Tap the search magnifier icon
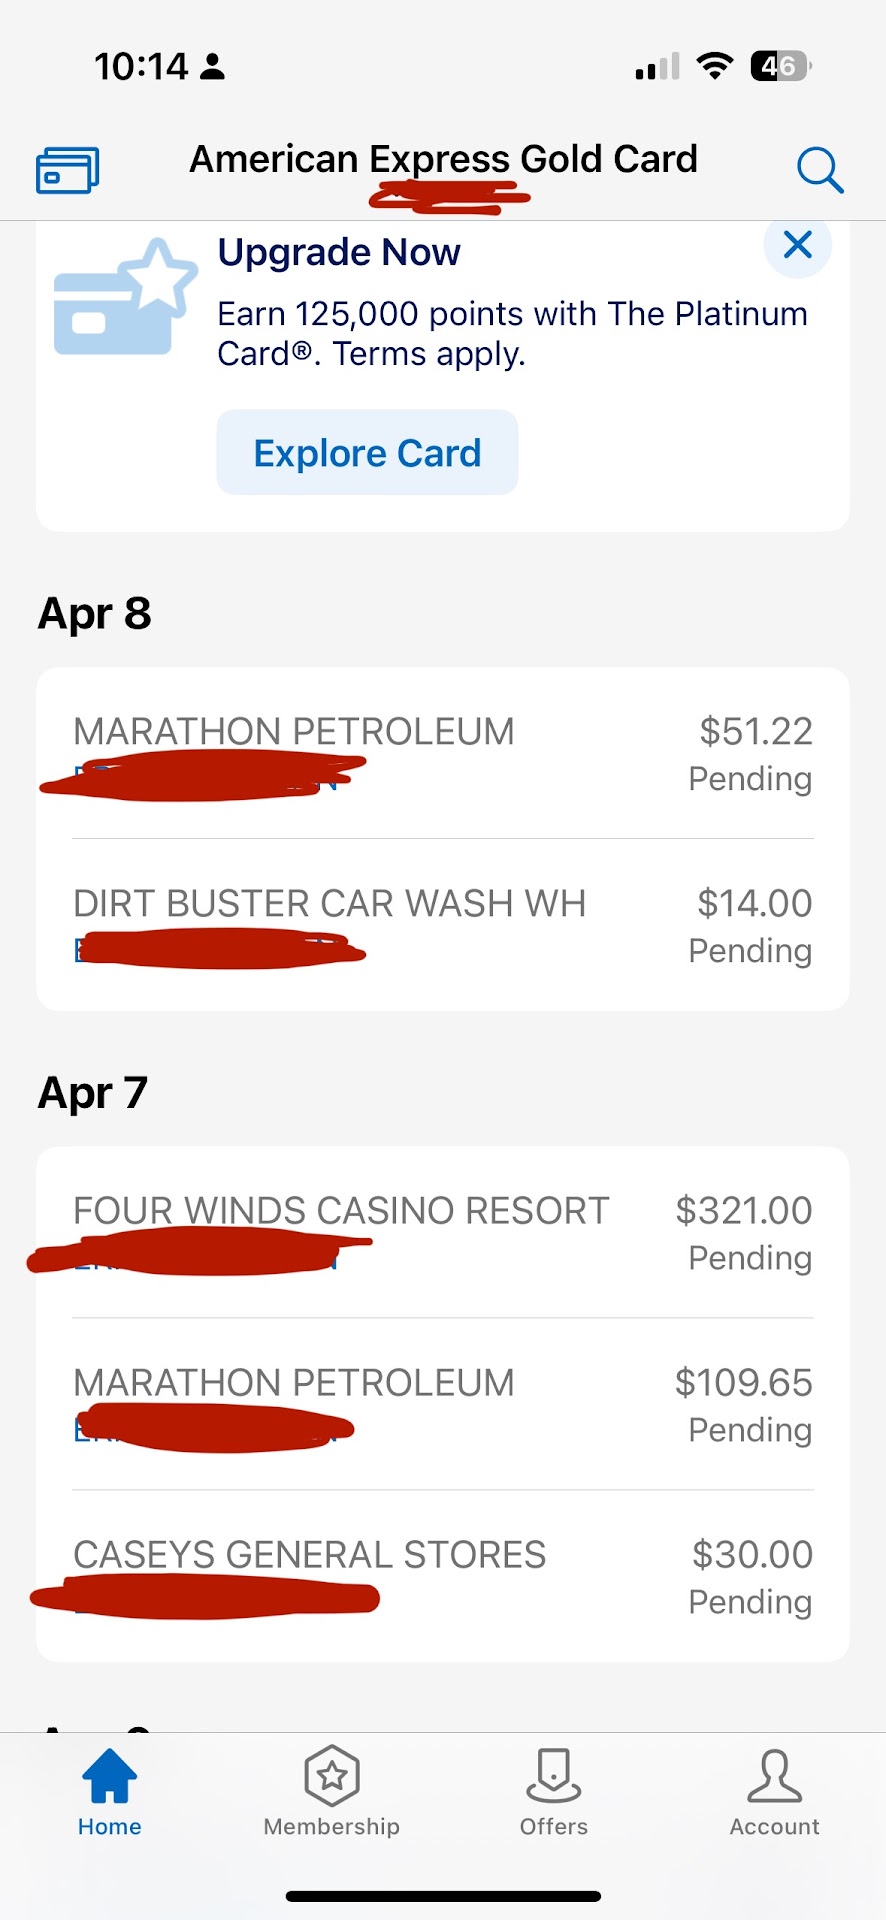886x1920 pixels. click(819, 170)
